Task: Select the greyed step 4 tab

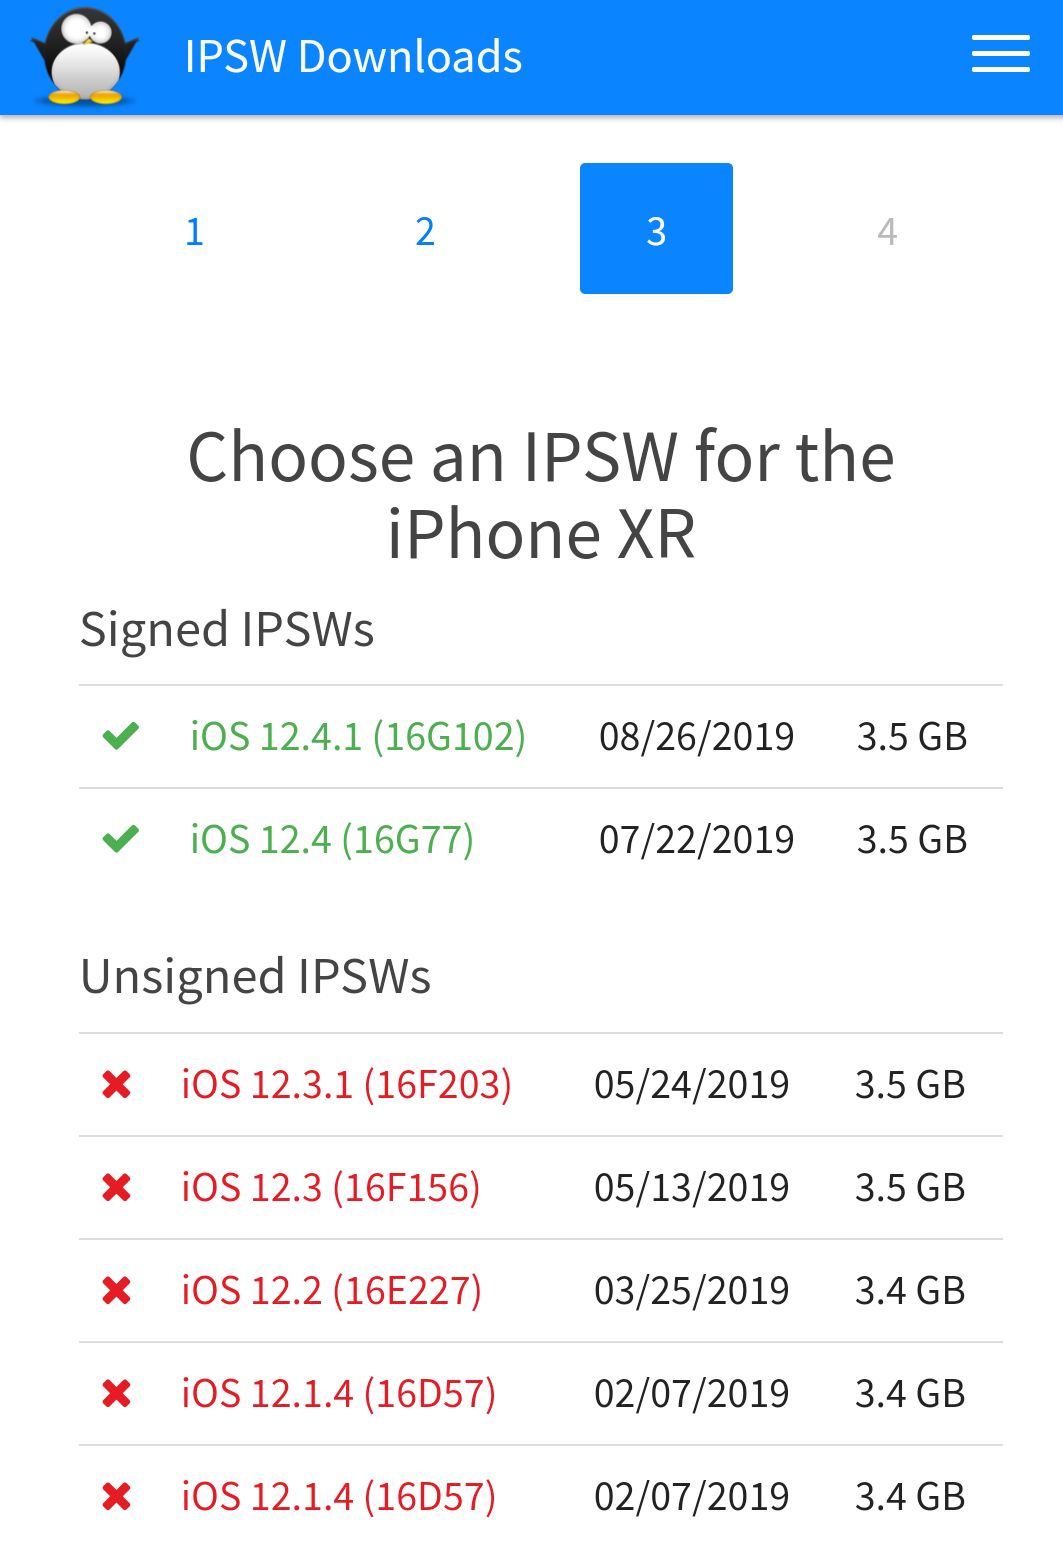Action: coord(887,231)
